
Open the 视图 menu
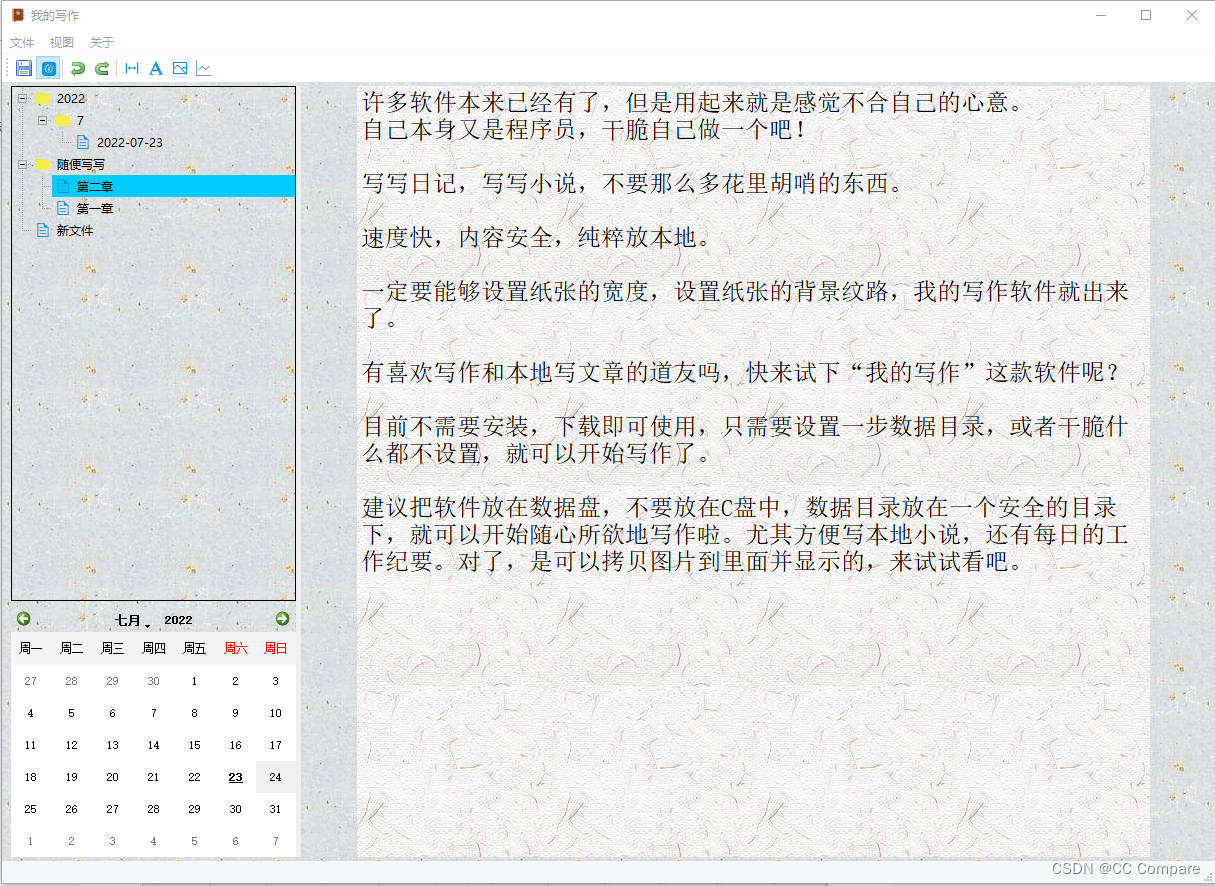click(62, 42)
